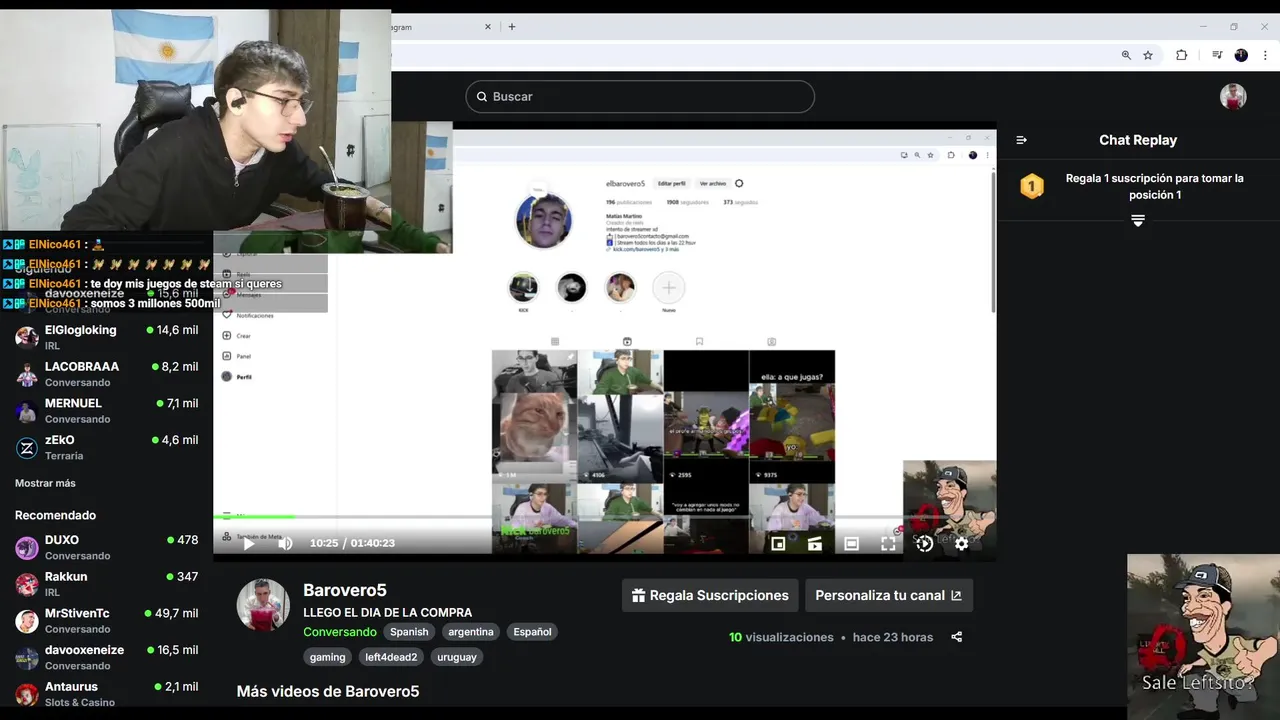Open recommended channel DUXO
Viewport: 1280px width, 720px height.
point(107,547)
